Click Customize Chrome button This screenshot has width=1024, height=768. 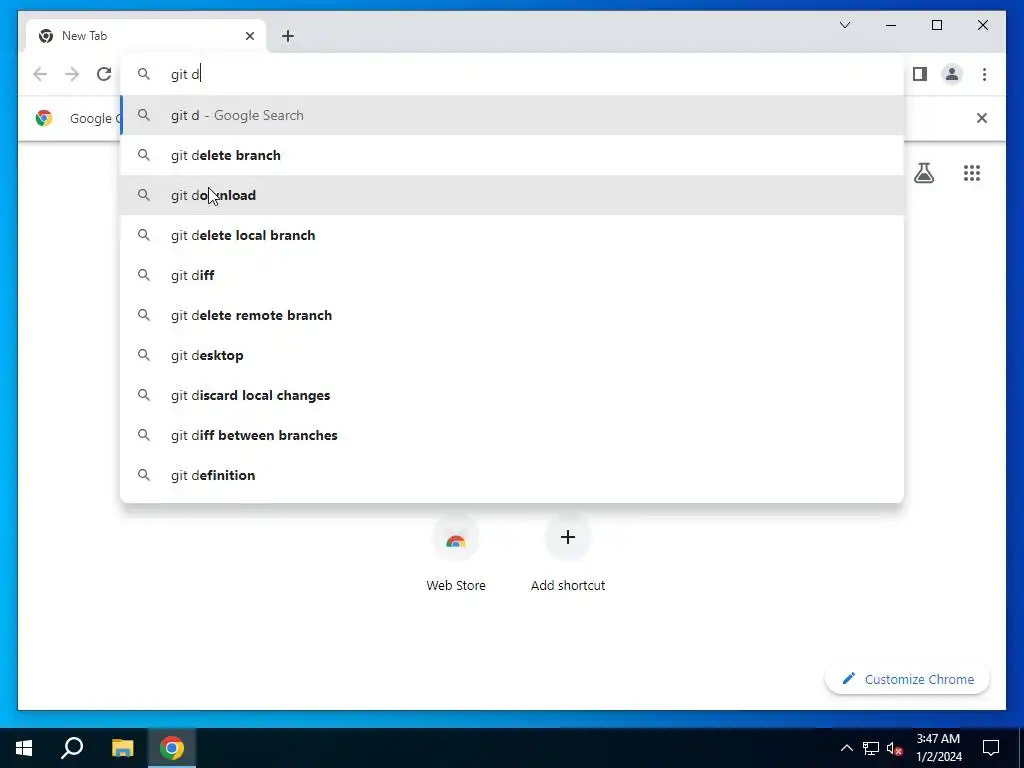pos(907,679)
